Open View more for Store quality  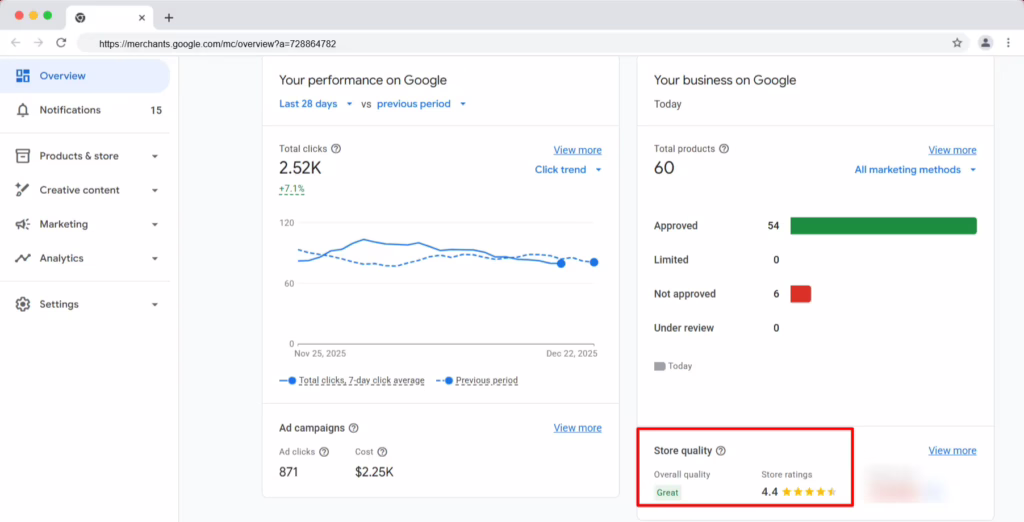[952, 451]
